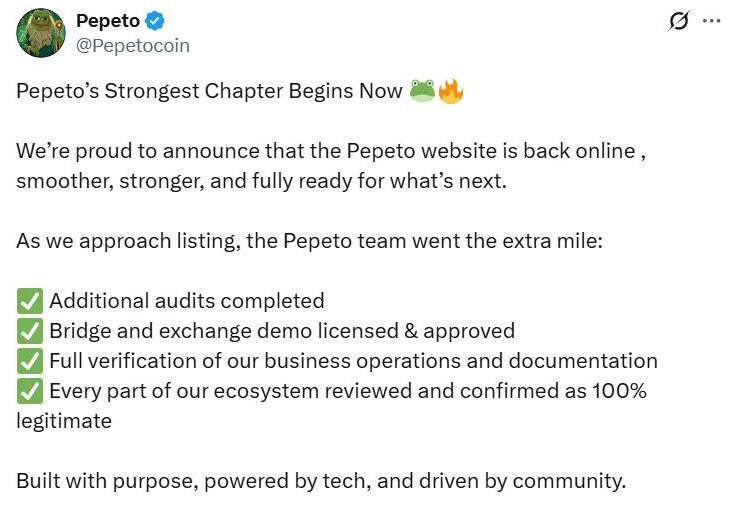
Task: Click 'Bridge and exchange demo licensed & approved'
Action: coord(282,331)
